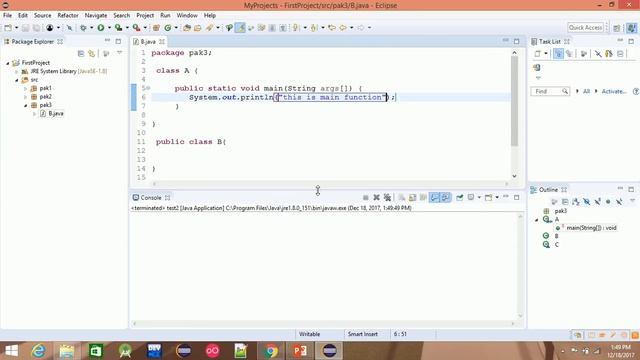Image resolution: width=640 pixels, height=360 pixels.
Task: Select the B.java editor tab
Action: tap(148, 42)
